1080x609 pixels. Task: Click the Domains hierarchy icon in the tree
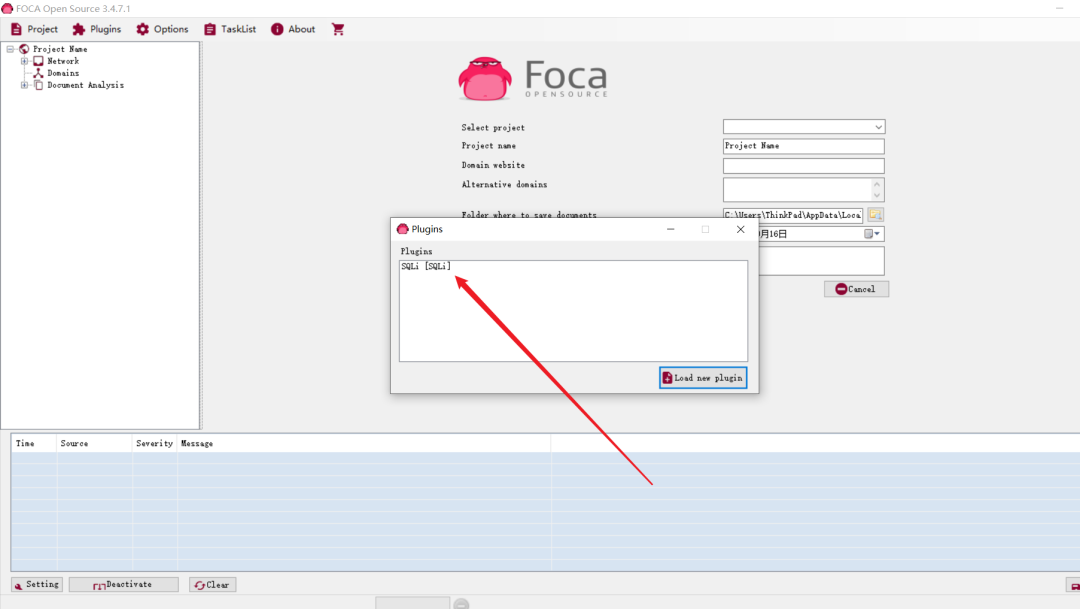pos(39,73)
